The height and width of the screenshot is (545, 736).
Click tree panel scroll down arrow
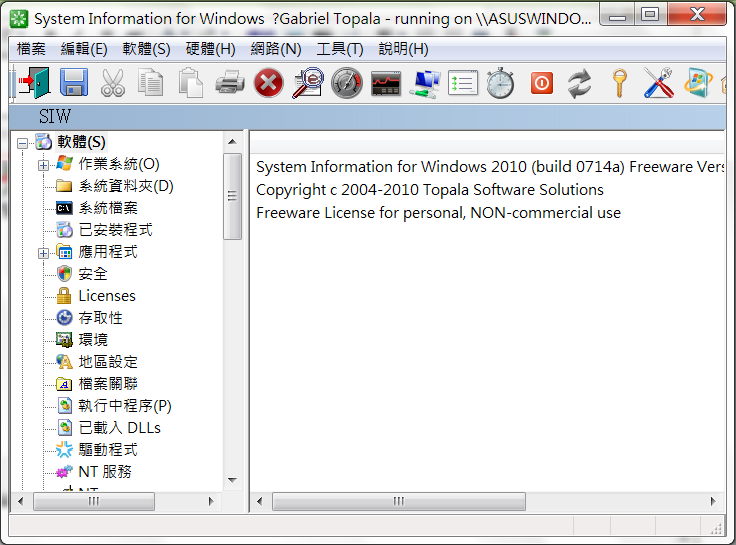pyautogui.click(x=232, y=480)
